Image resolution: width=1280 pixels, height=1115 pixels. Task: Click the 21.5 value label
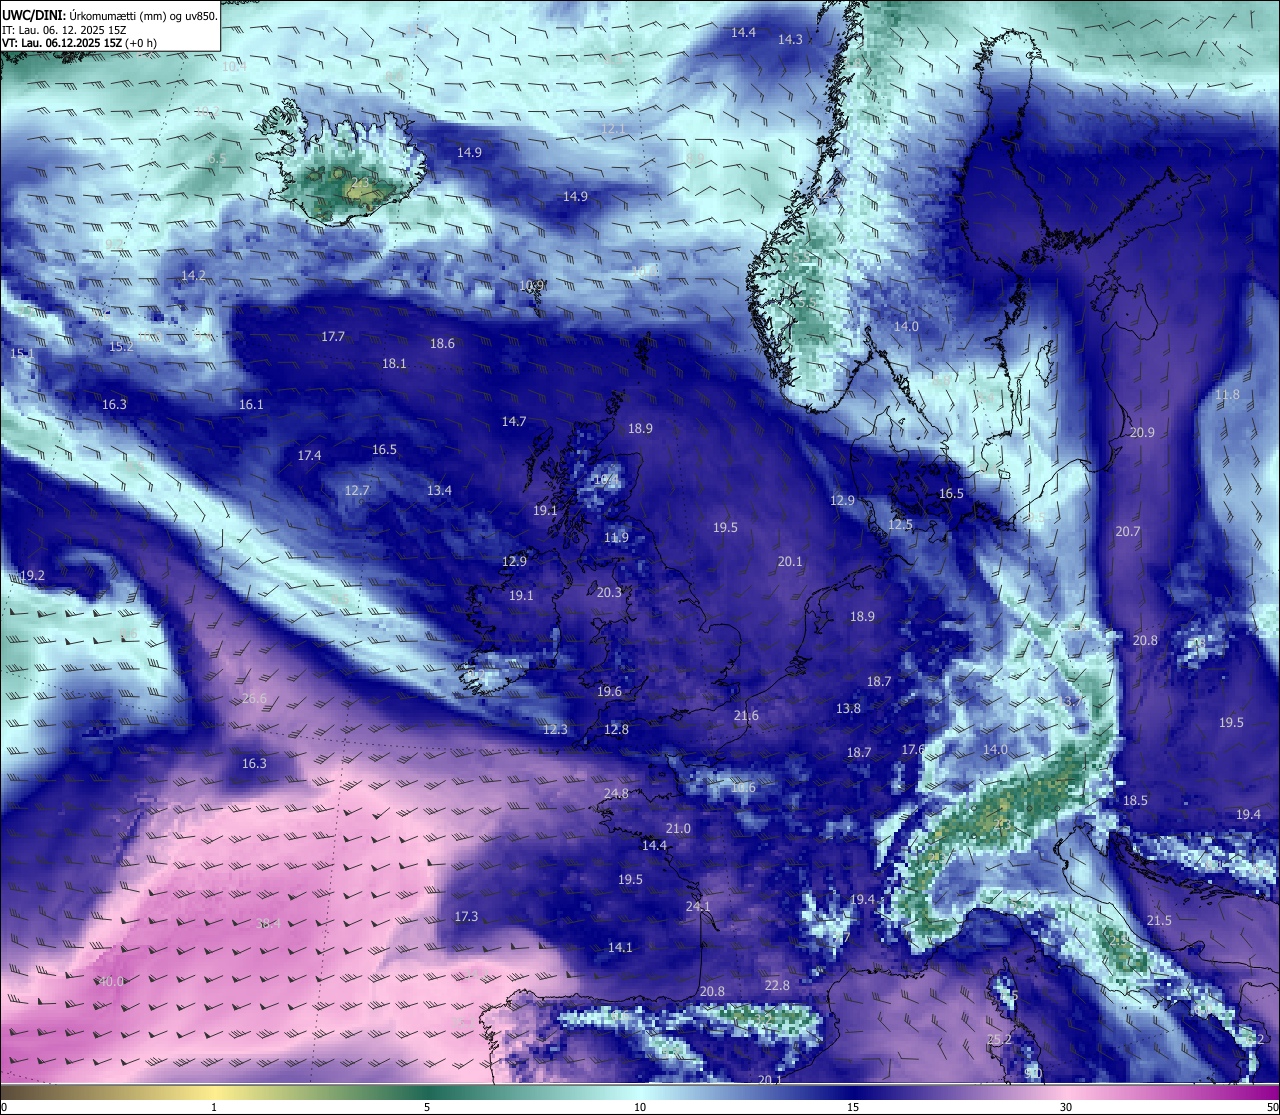[1159, 920]
